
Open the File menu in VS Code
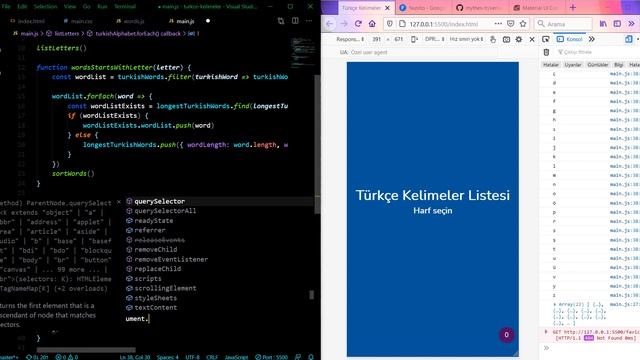[x=6, y=7]
